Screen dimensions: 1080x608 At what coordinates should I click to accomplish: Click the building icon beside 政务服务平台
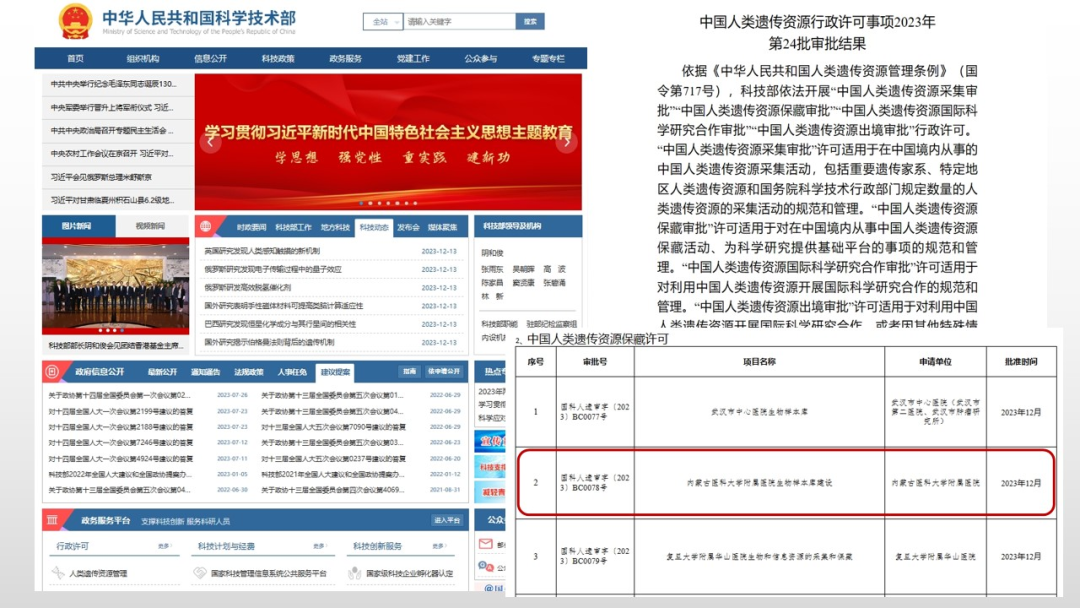tap(52, 521)
